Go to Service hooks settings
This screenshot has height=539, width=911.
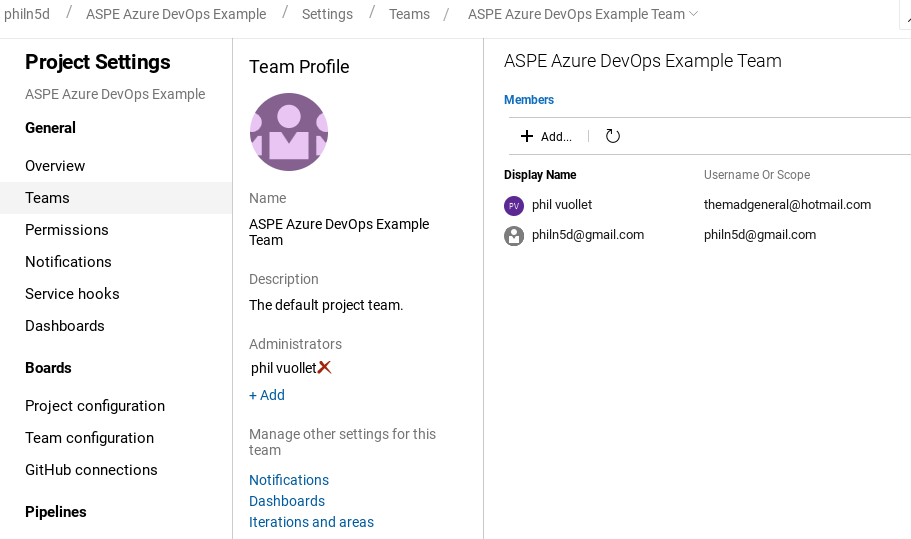pyautogui.click(x=72, y=294)
